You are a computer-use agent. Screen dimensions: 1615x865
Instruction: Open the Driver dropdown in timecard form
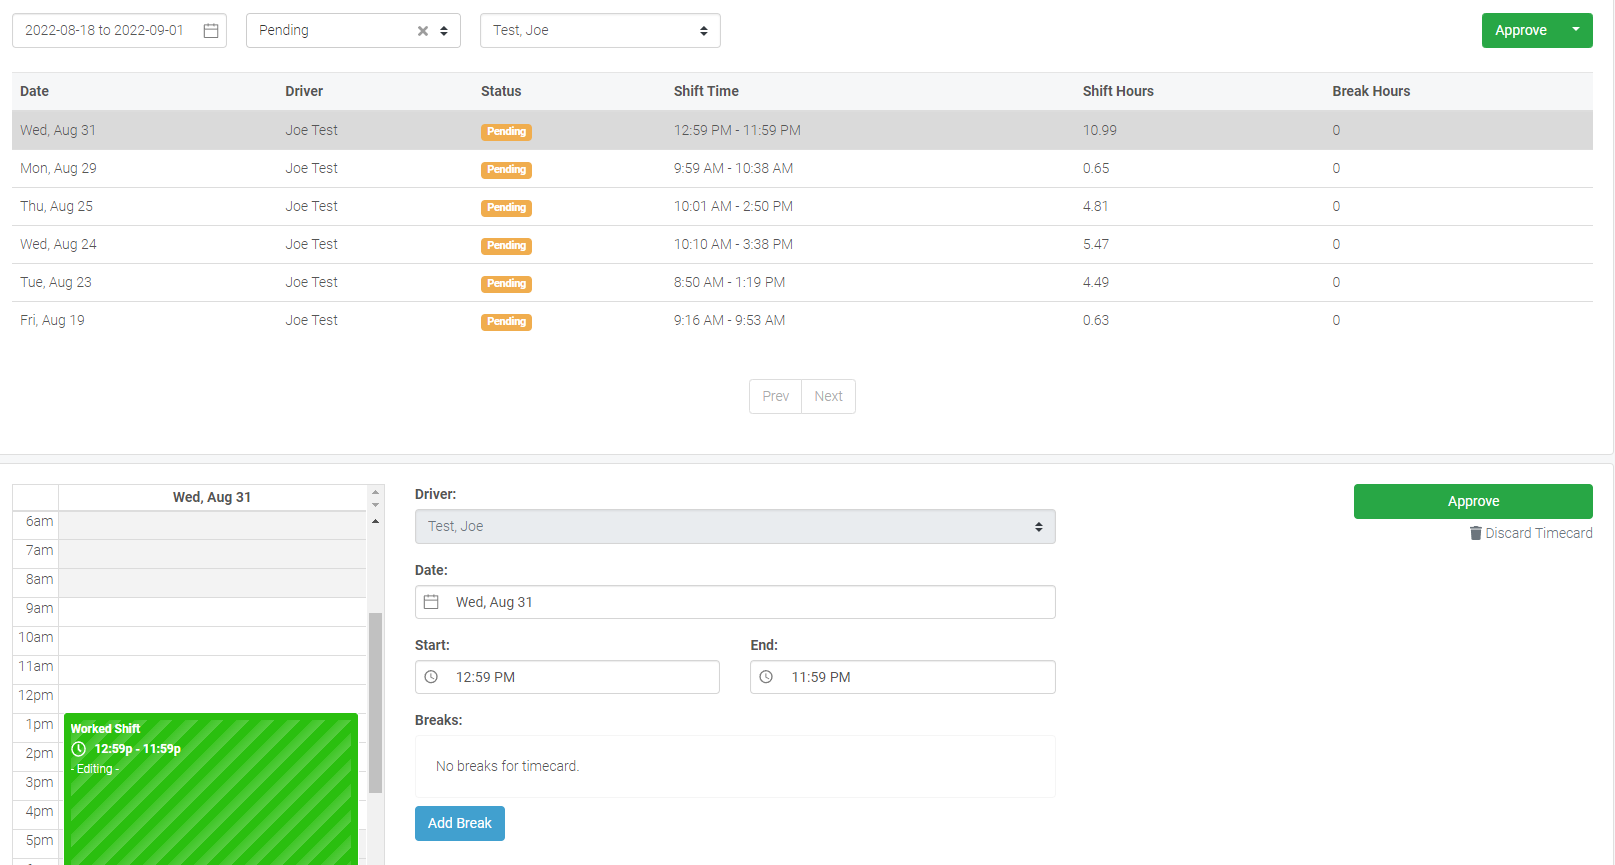(735, 527)
